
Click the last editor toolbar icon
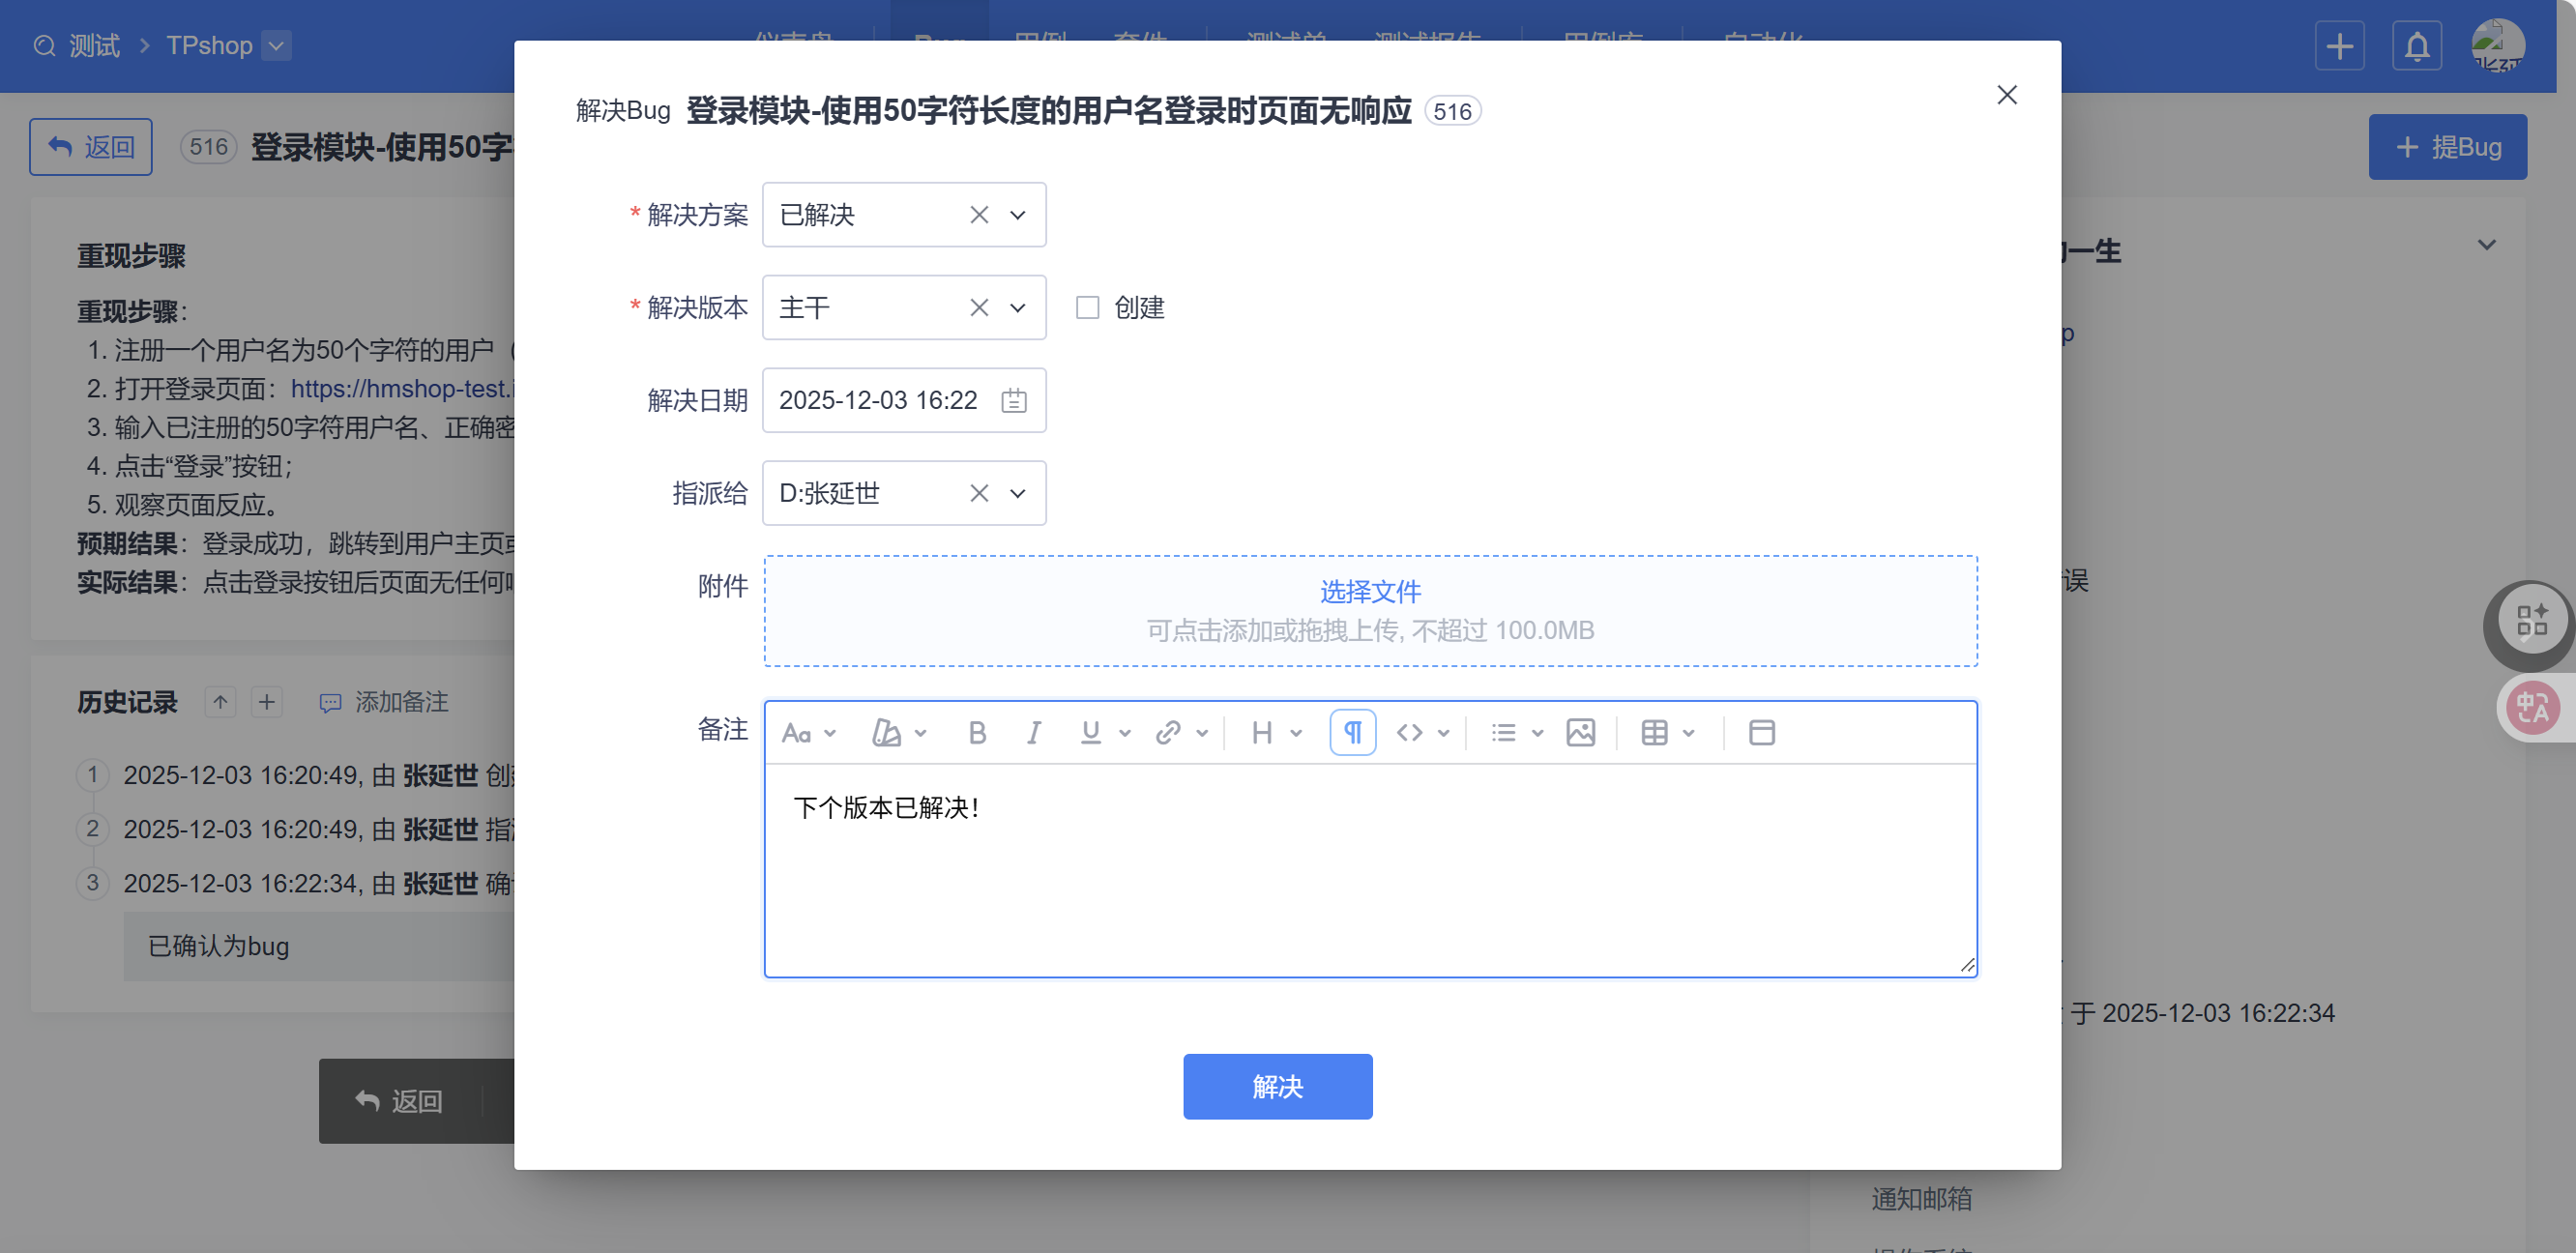1761,734
